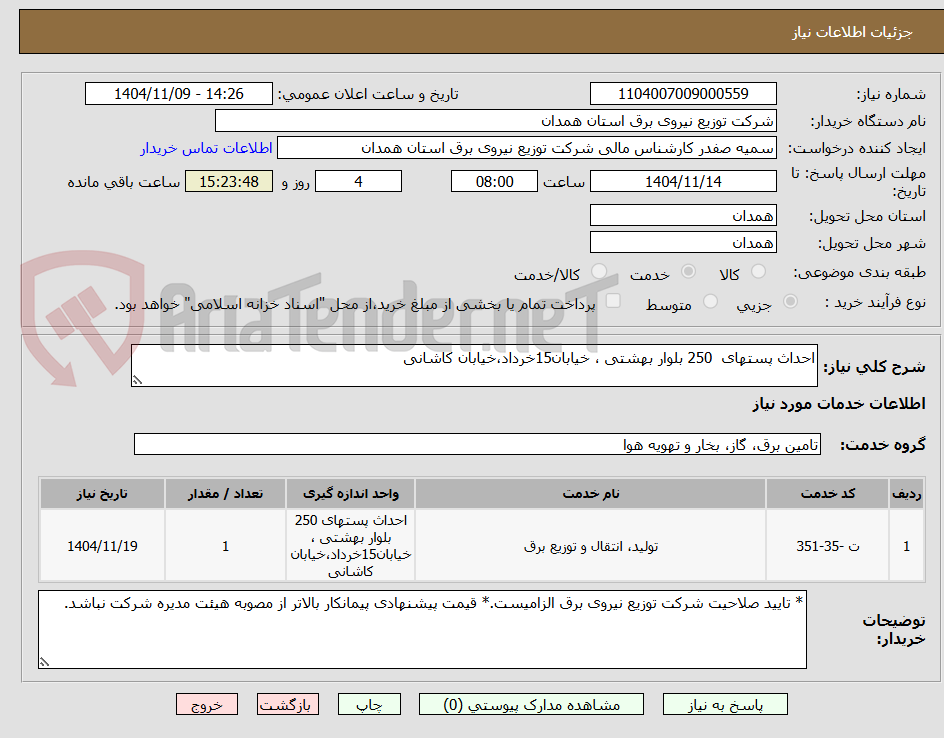
Task: Click the remaining days field 4
Action: click(358, 181)
